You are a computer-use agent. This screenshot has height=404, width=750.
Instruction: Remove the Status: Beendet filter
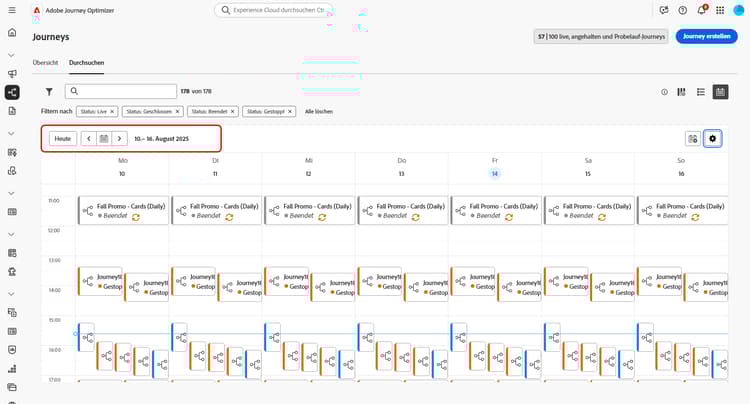[233, 111]
